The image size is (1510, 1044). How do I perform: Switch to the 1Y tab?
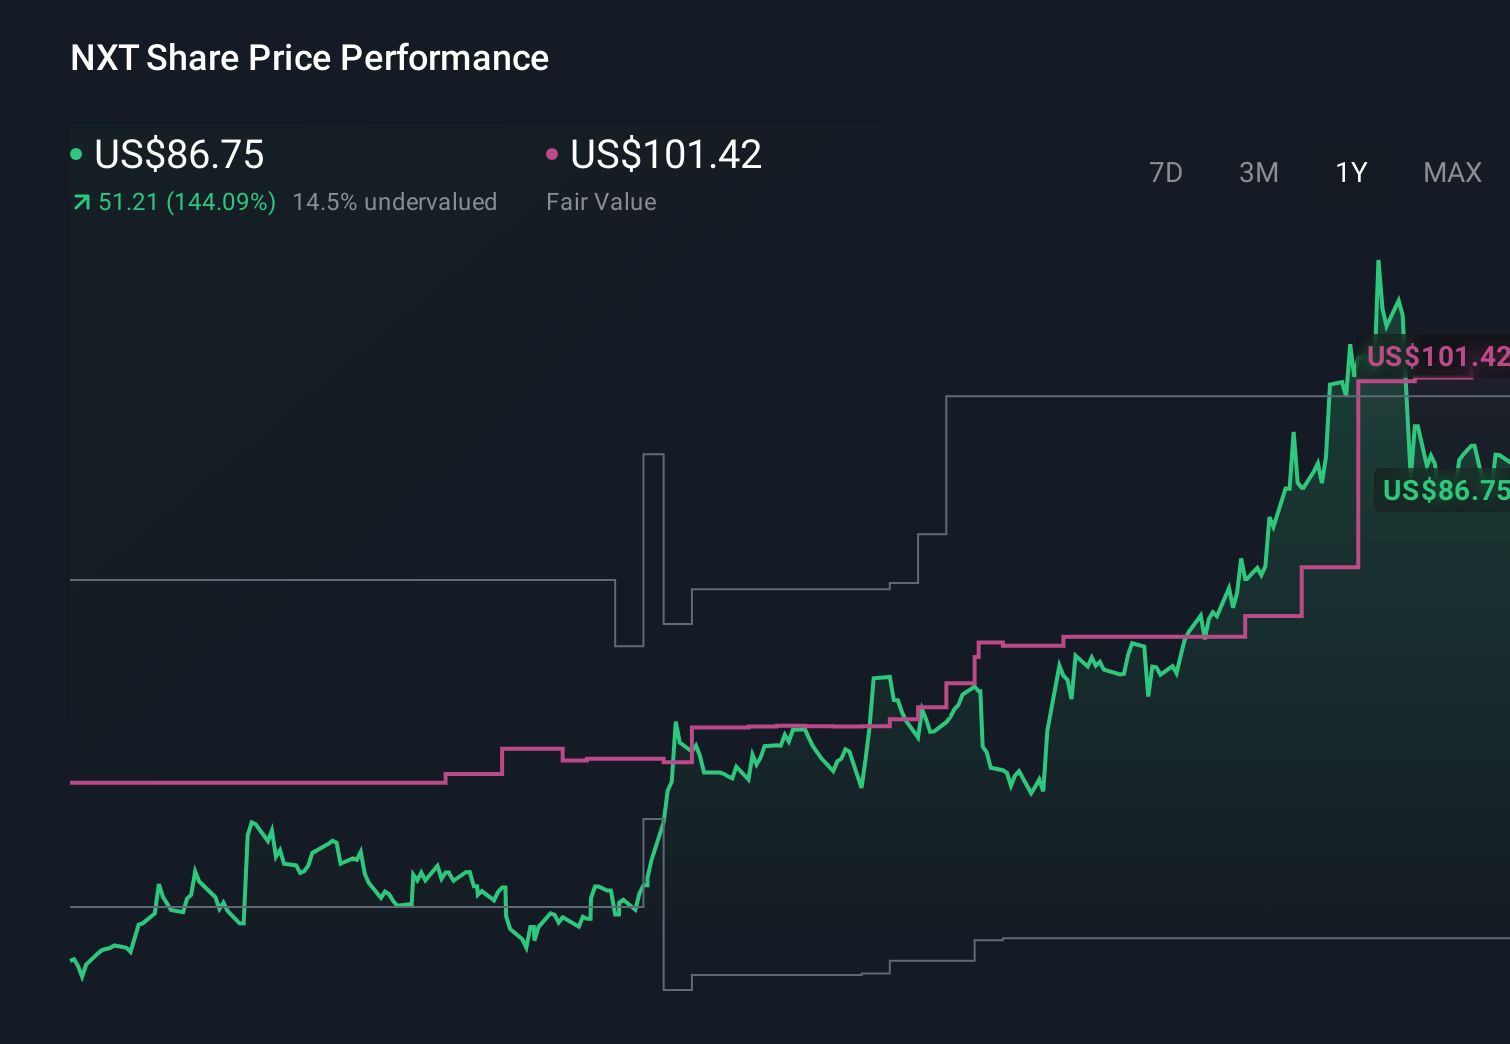[1350, 172]
